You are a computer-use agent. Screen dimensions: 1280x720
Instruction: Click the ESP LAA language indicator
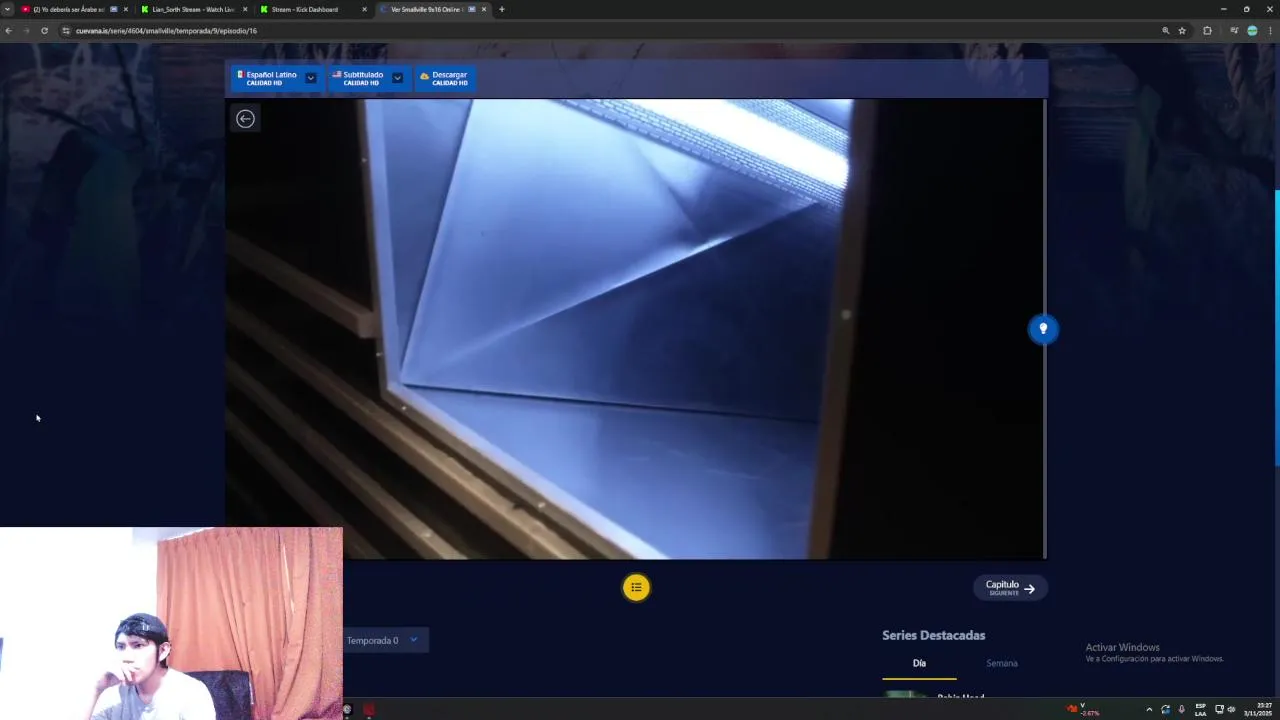(x=1200, y=709)
